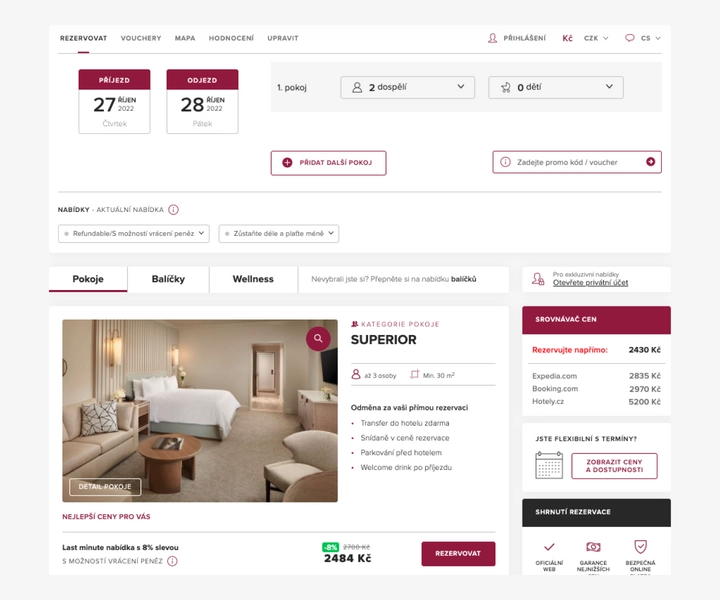Switch to the Balíčky tab

pos(168,279)
